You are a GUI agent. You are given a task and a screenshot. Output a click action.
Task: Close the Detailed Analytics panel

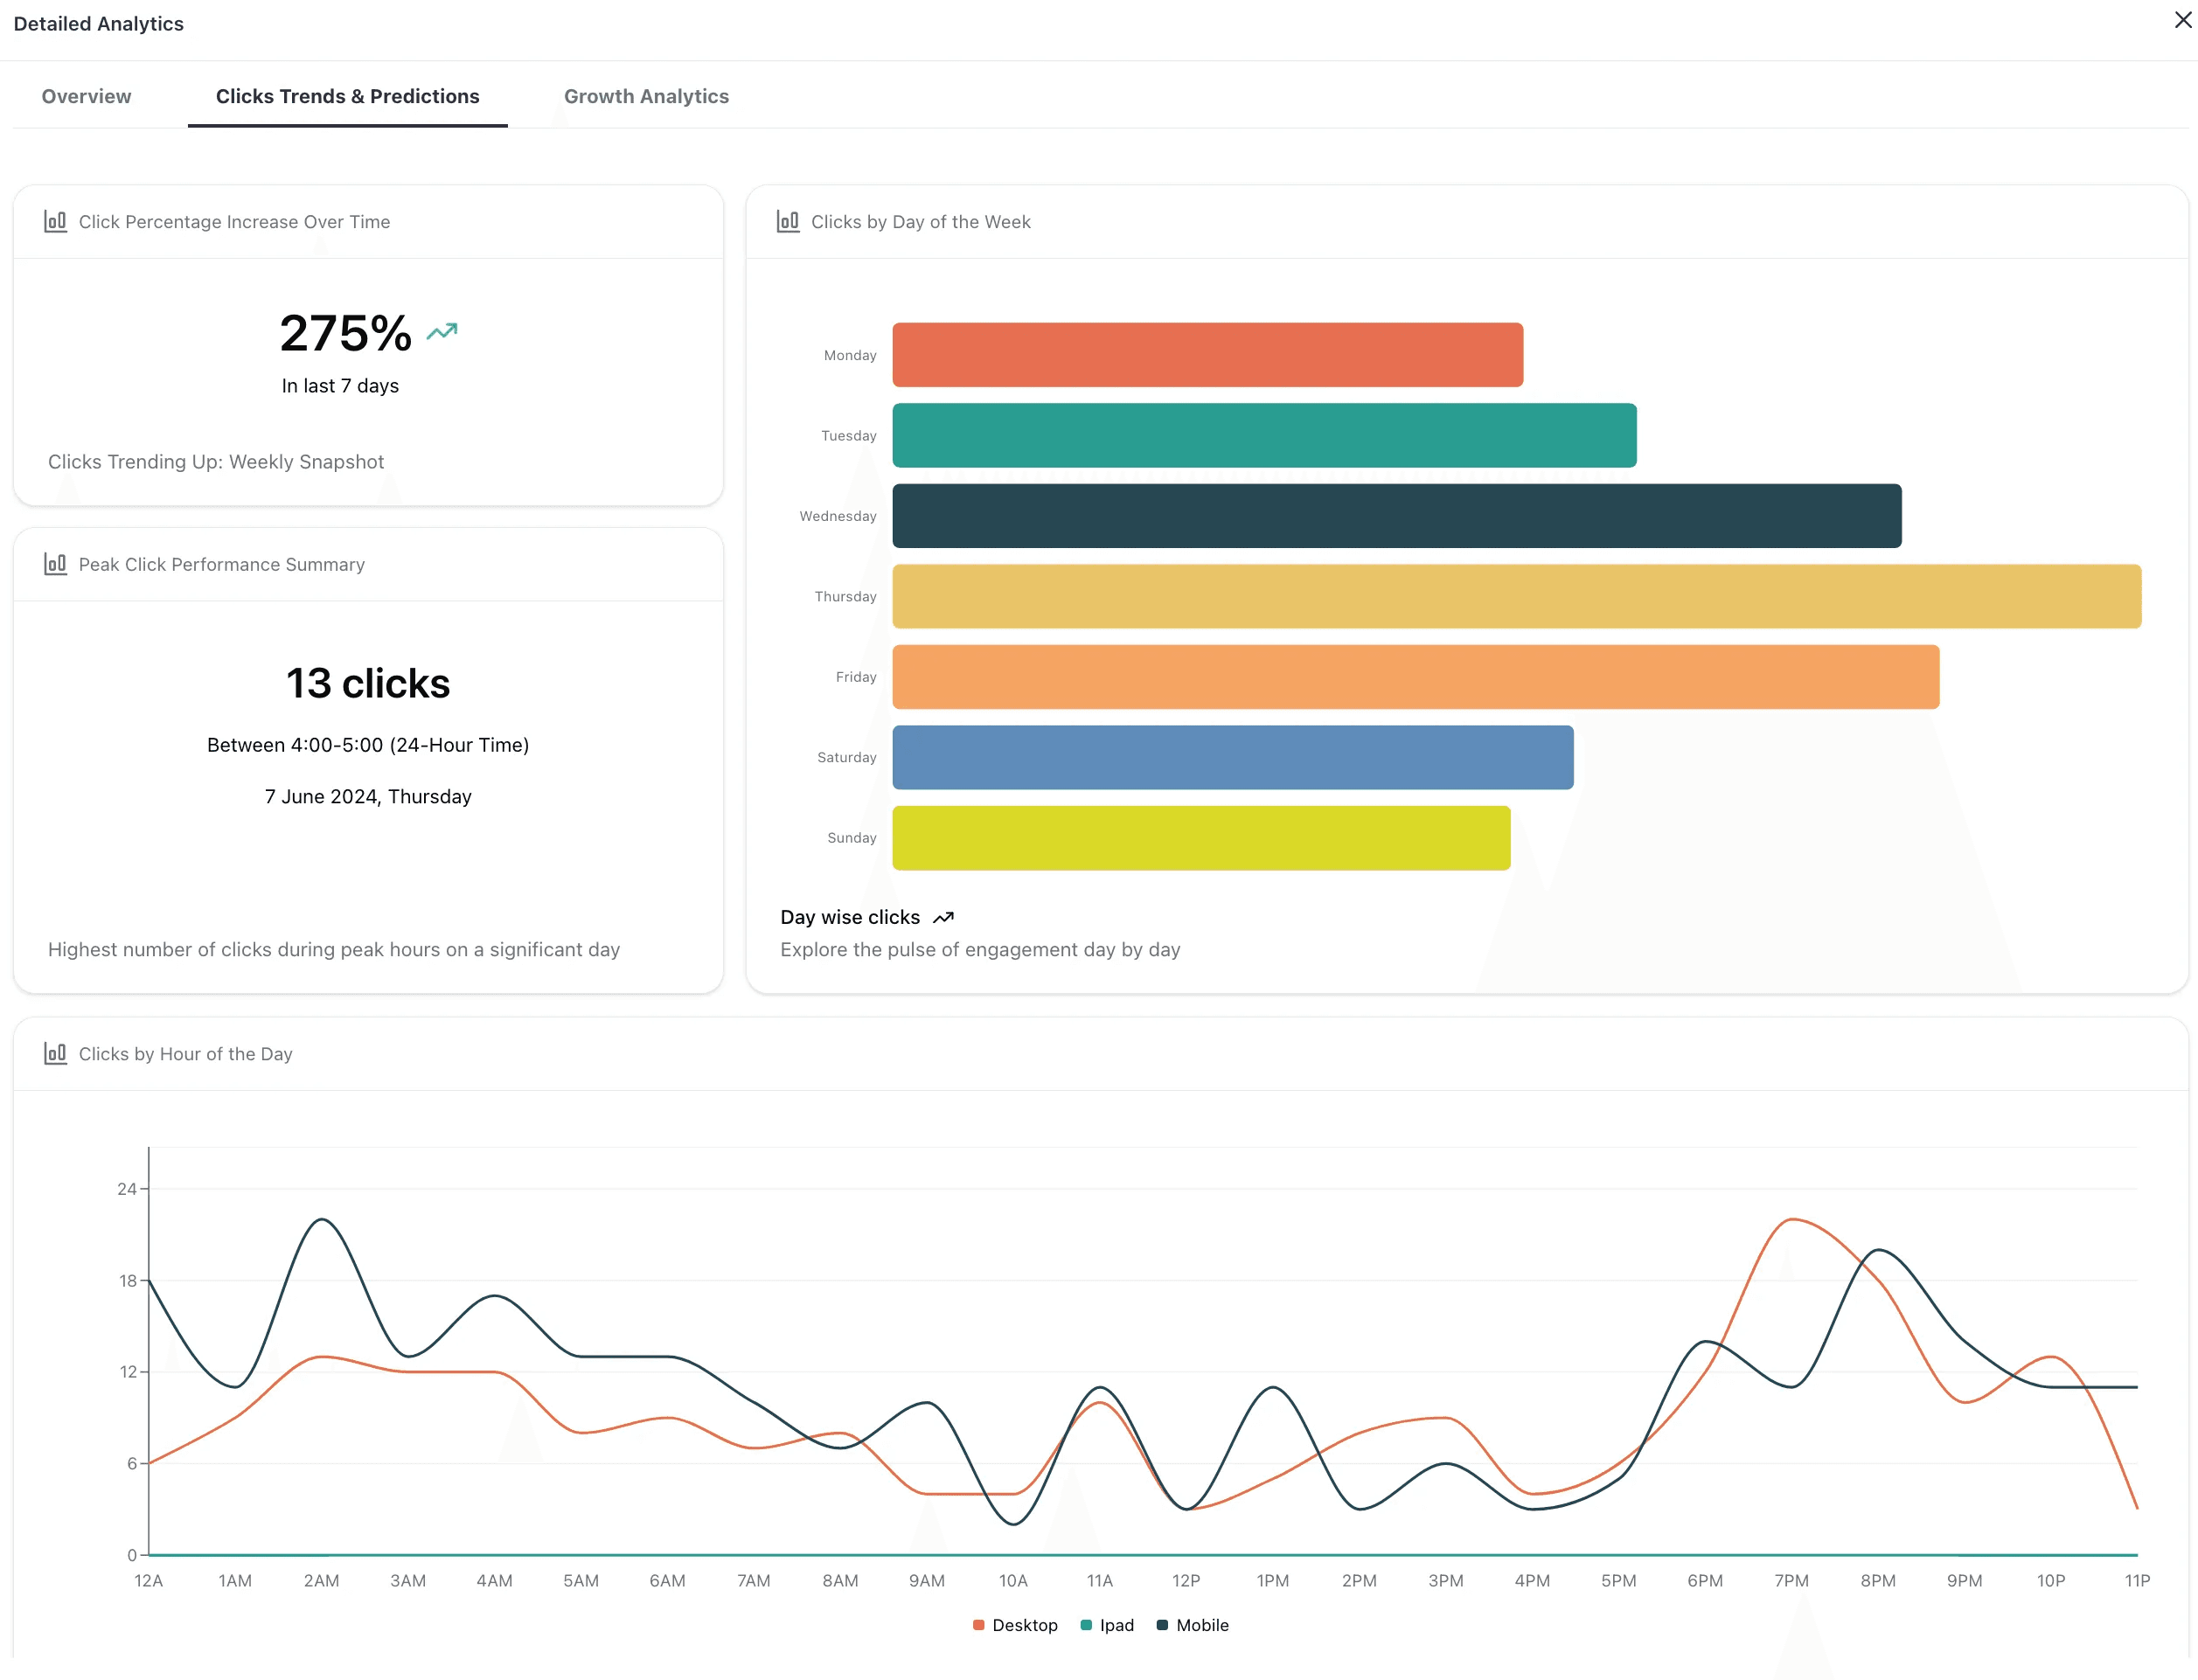point(2182,21)
